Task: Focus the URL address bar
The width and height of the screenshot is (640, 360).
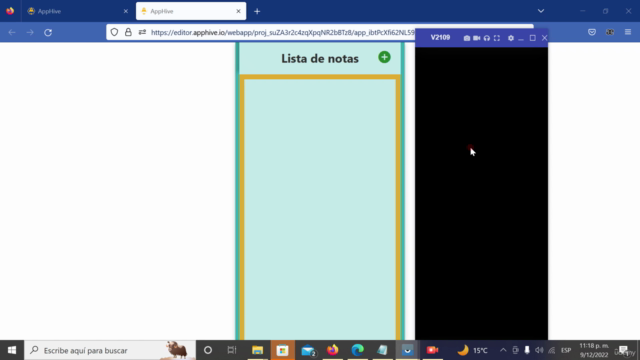Action: (282, 32)
